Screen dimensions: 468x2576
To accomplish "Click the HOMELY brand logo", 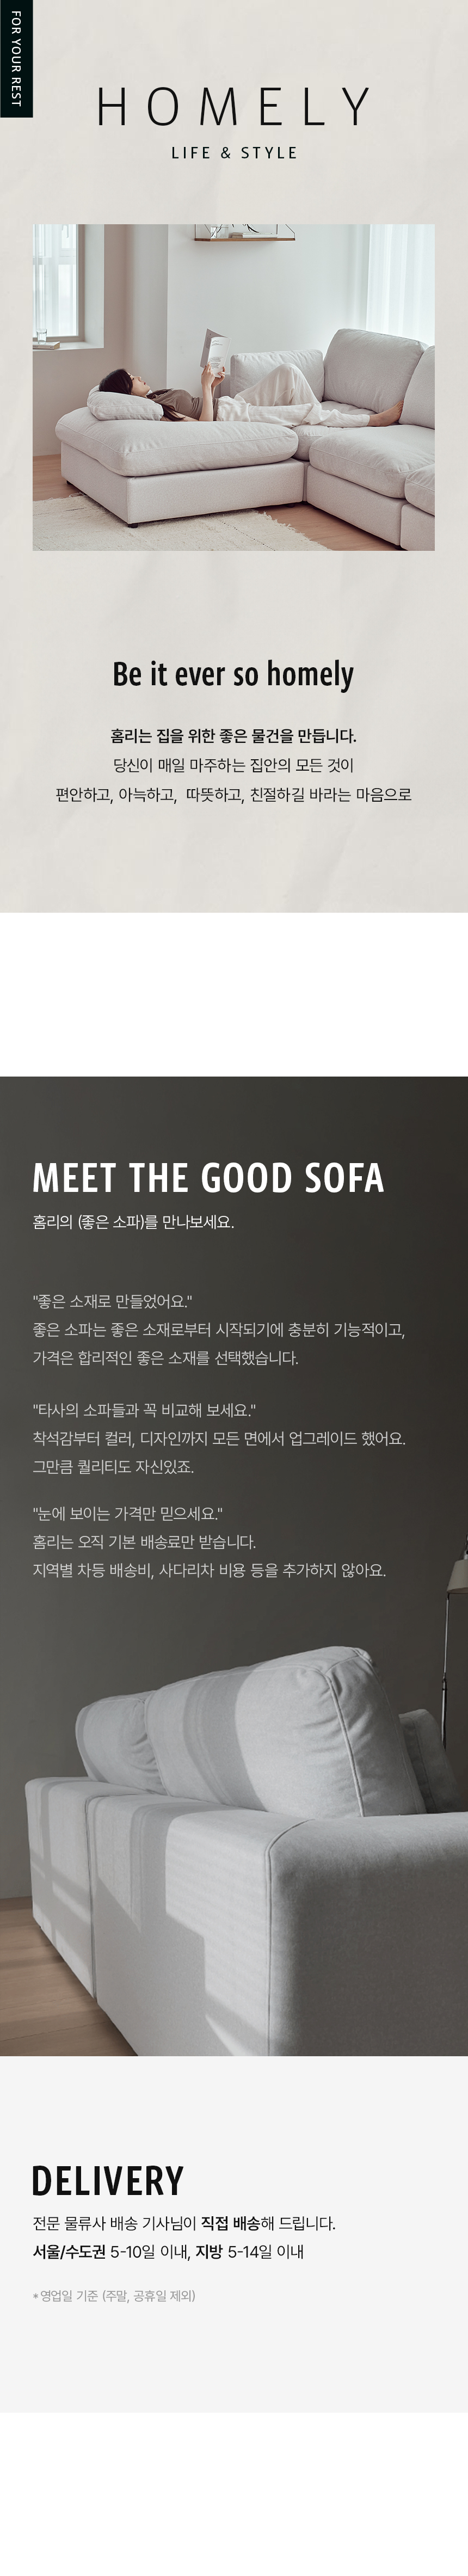I will point(234,107).
